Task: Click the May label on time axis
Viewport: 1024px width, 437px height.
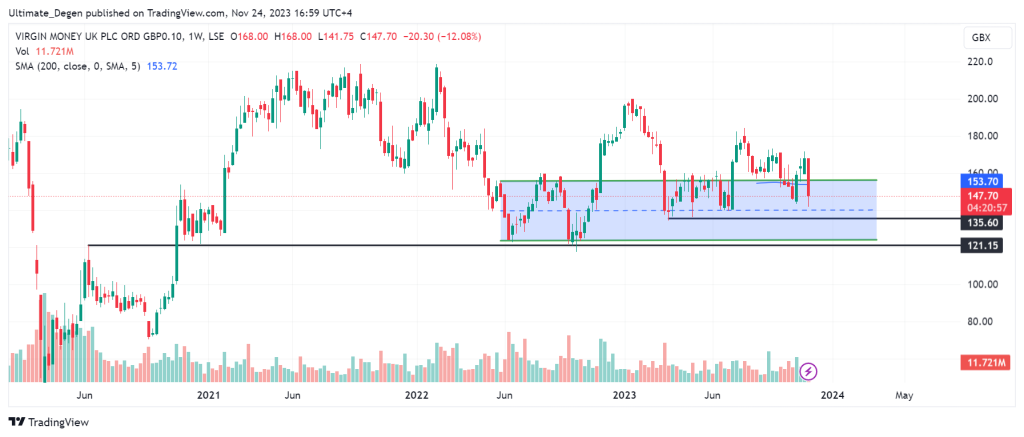Action: click(903, 395)
